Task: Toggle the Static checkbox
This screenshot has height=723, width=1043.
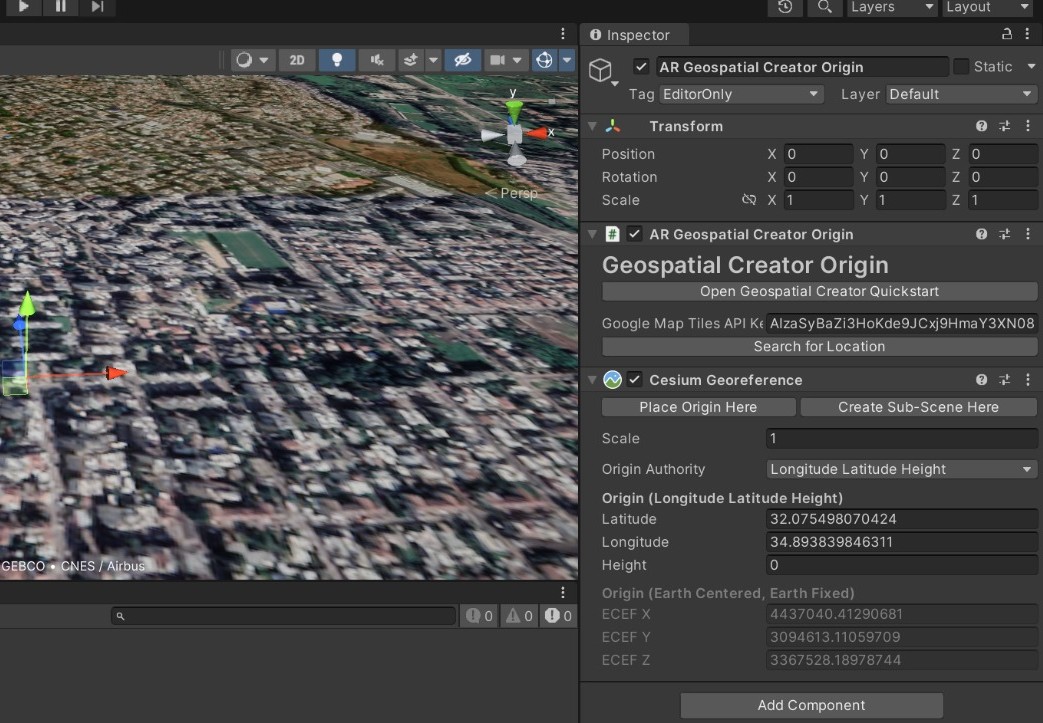Action: click(x=961, y=67)
